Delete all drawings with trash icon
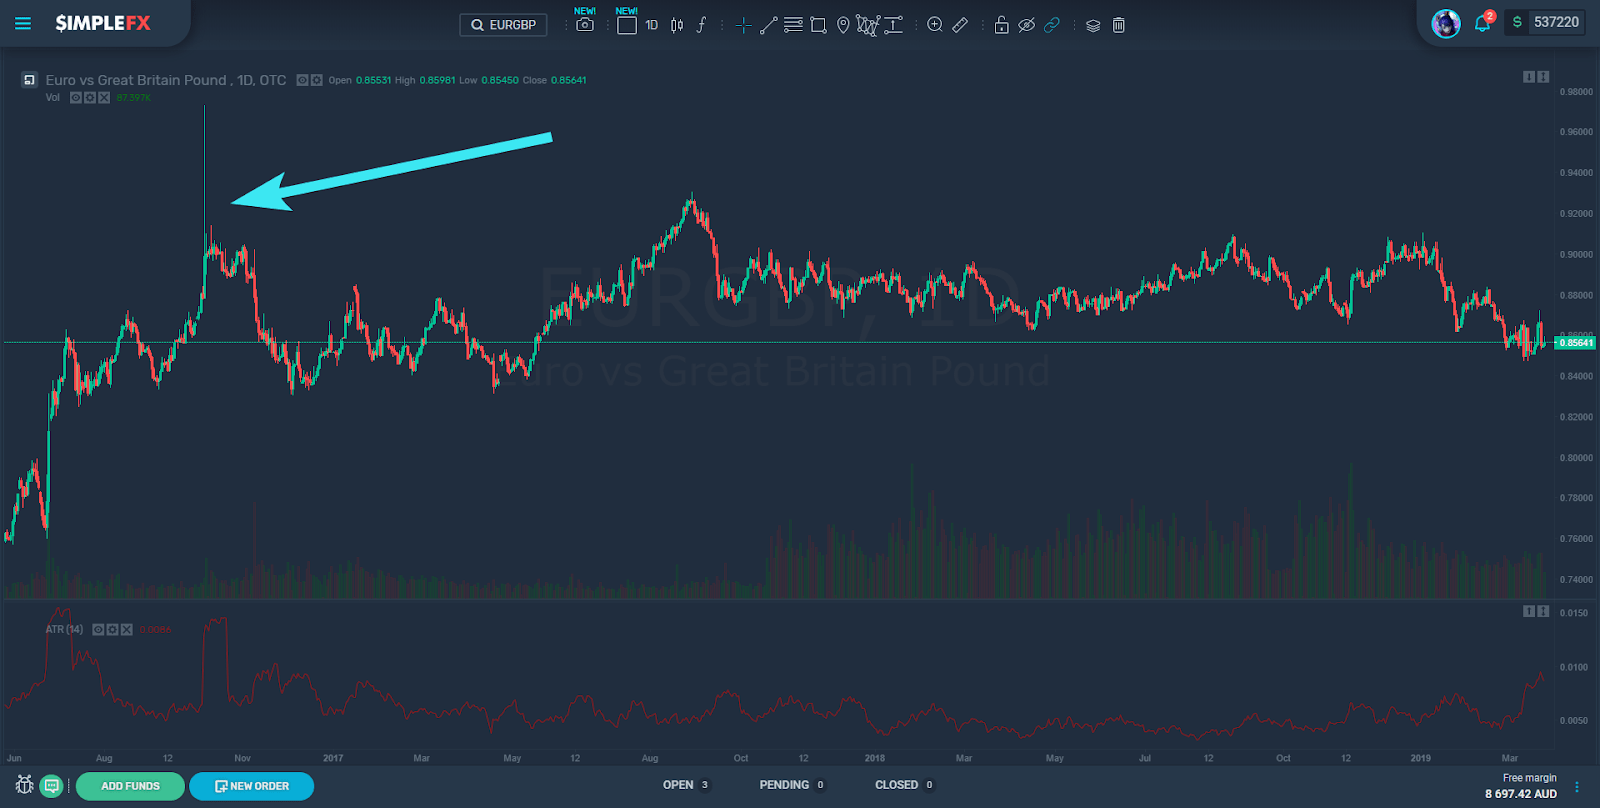Screen dimensions: 1600x808 click(x=1119, y=25)
